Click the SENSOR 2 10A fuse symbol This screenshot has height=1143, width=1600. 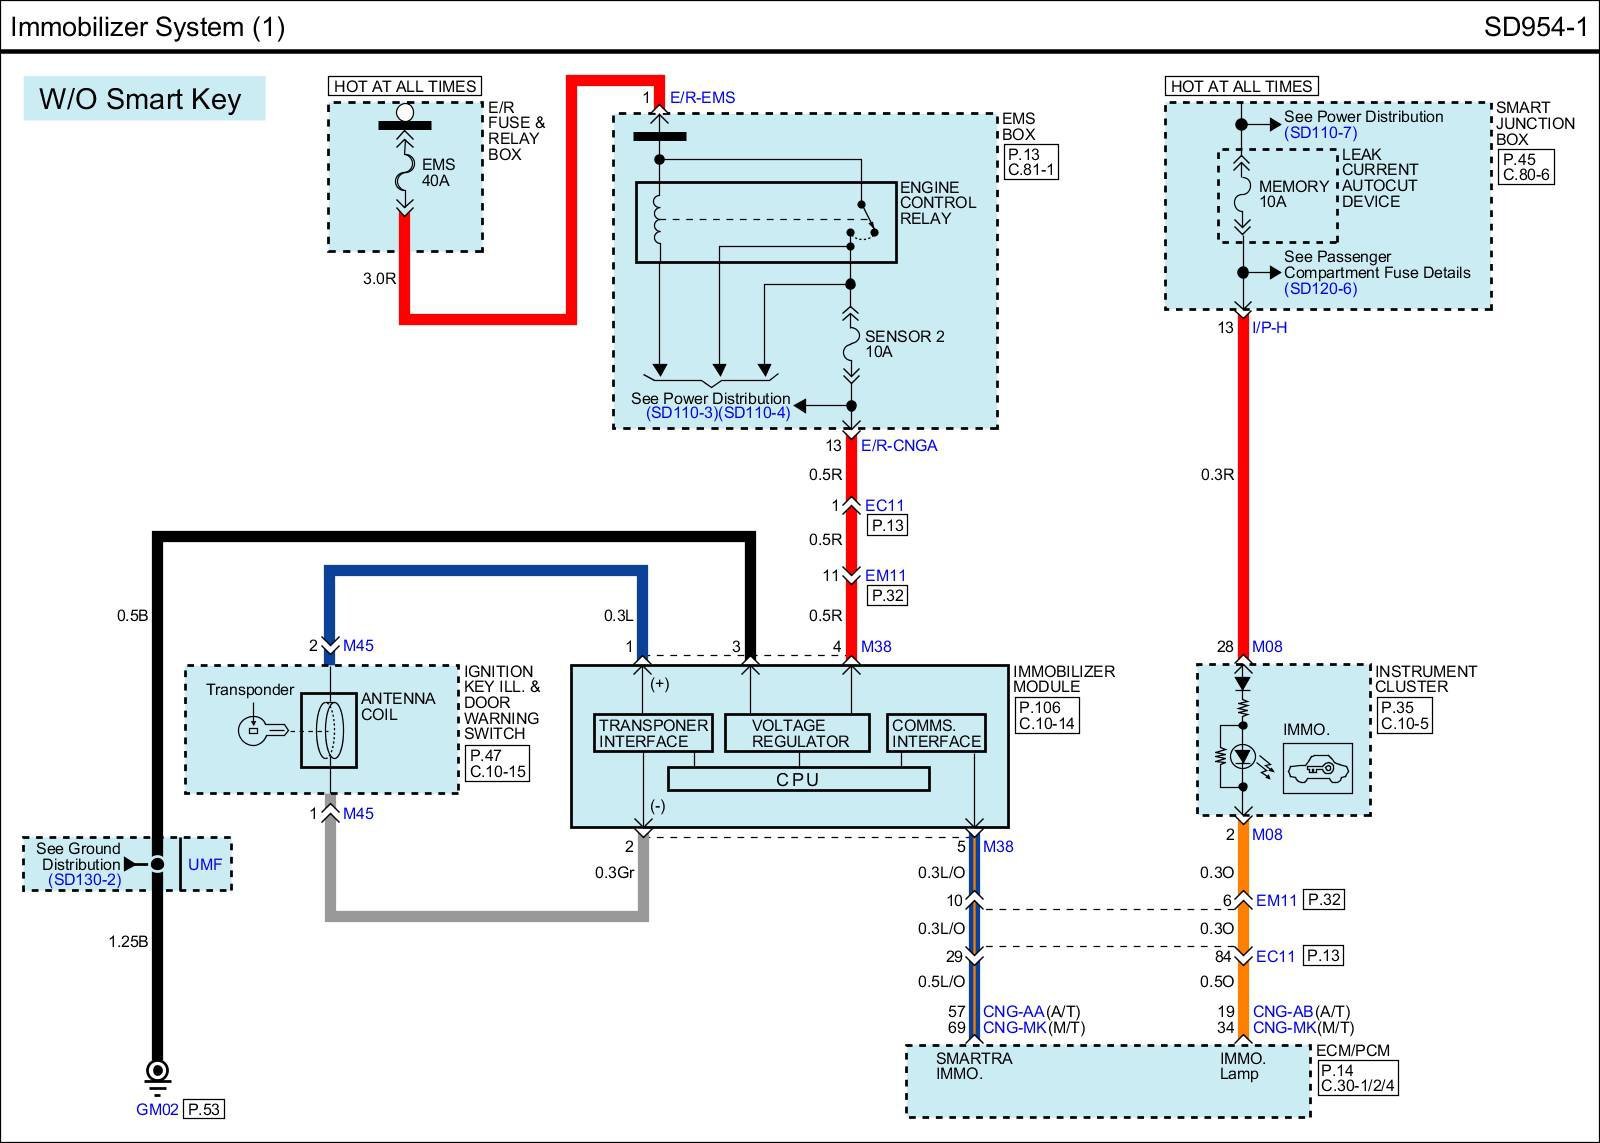851,345
